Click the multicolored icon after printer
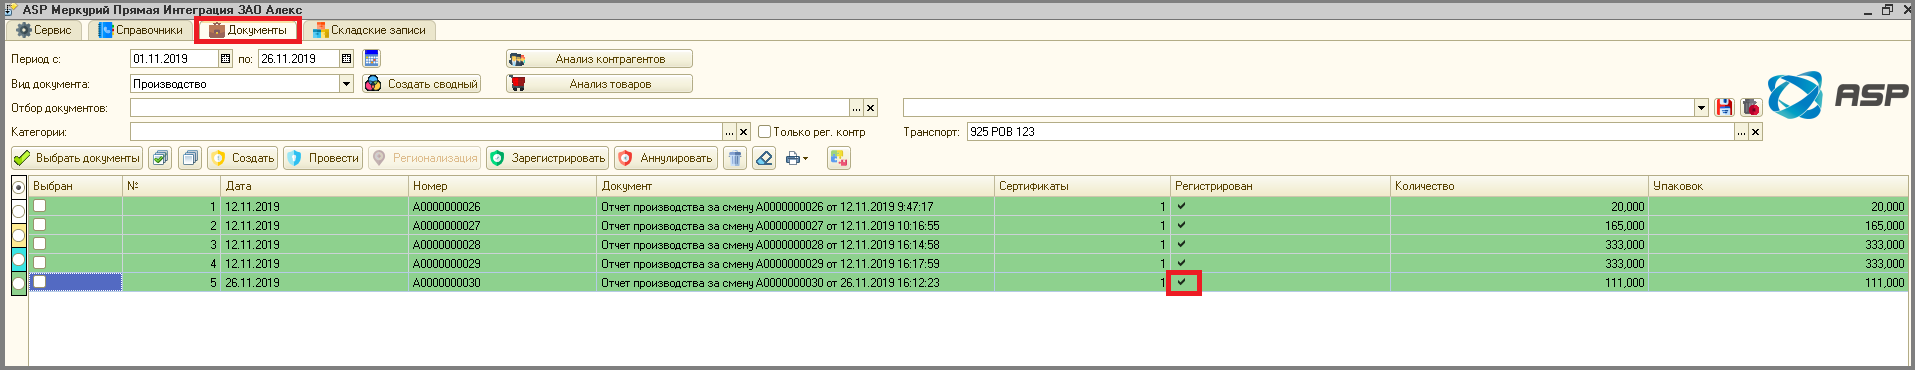 (x=839, y=158)
